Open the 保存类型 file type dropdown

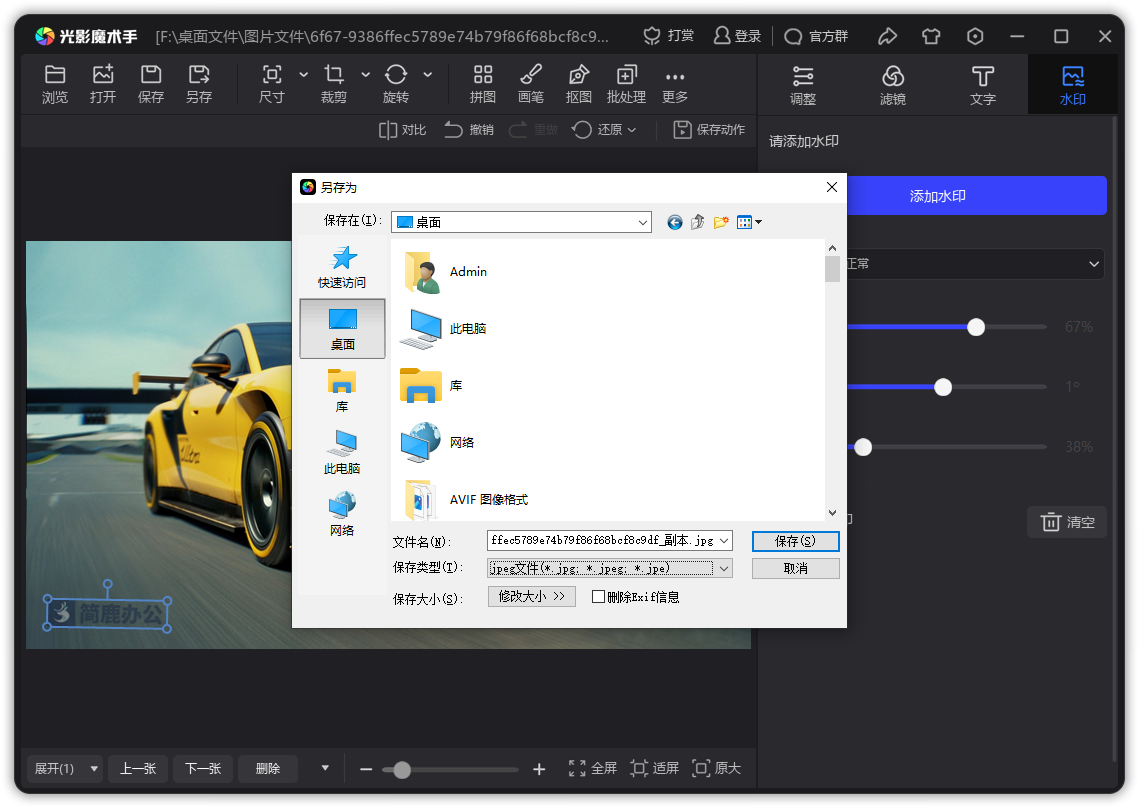[724, 568]
